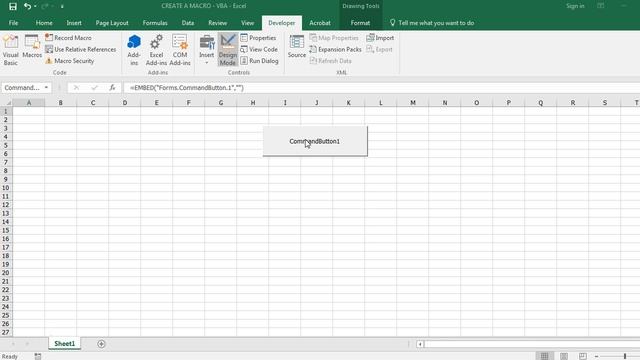The width and height of the screenshot is (640, 360).
Task: Open the undo history dropdown arrow
Action: 35,6
